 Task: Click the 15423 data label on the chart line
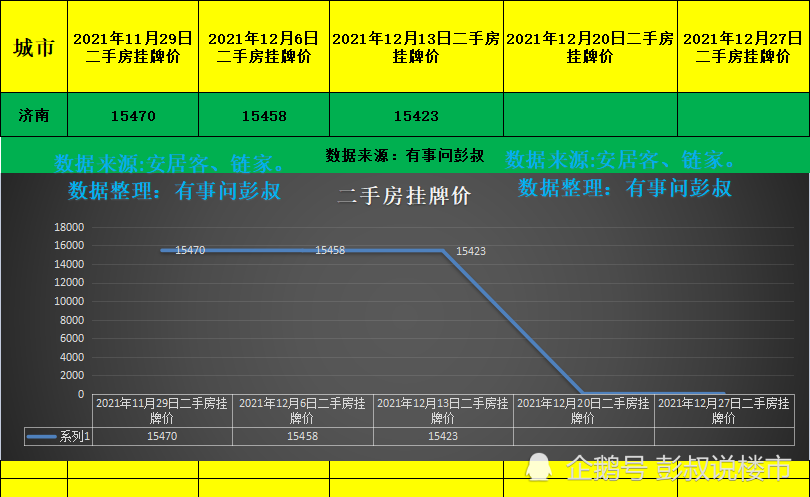click(x=471, y=252)
